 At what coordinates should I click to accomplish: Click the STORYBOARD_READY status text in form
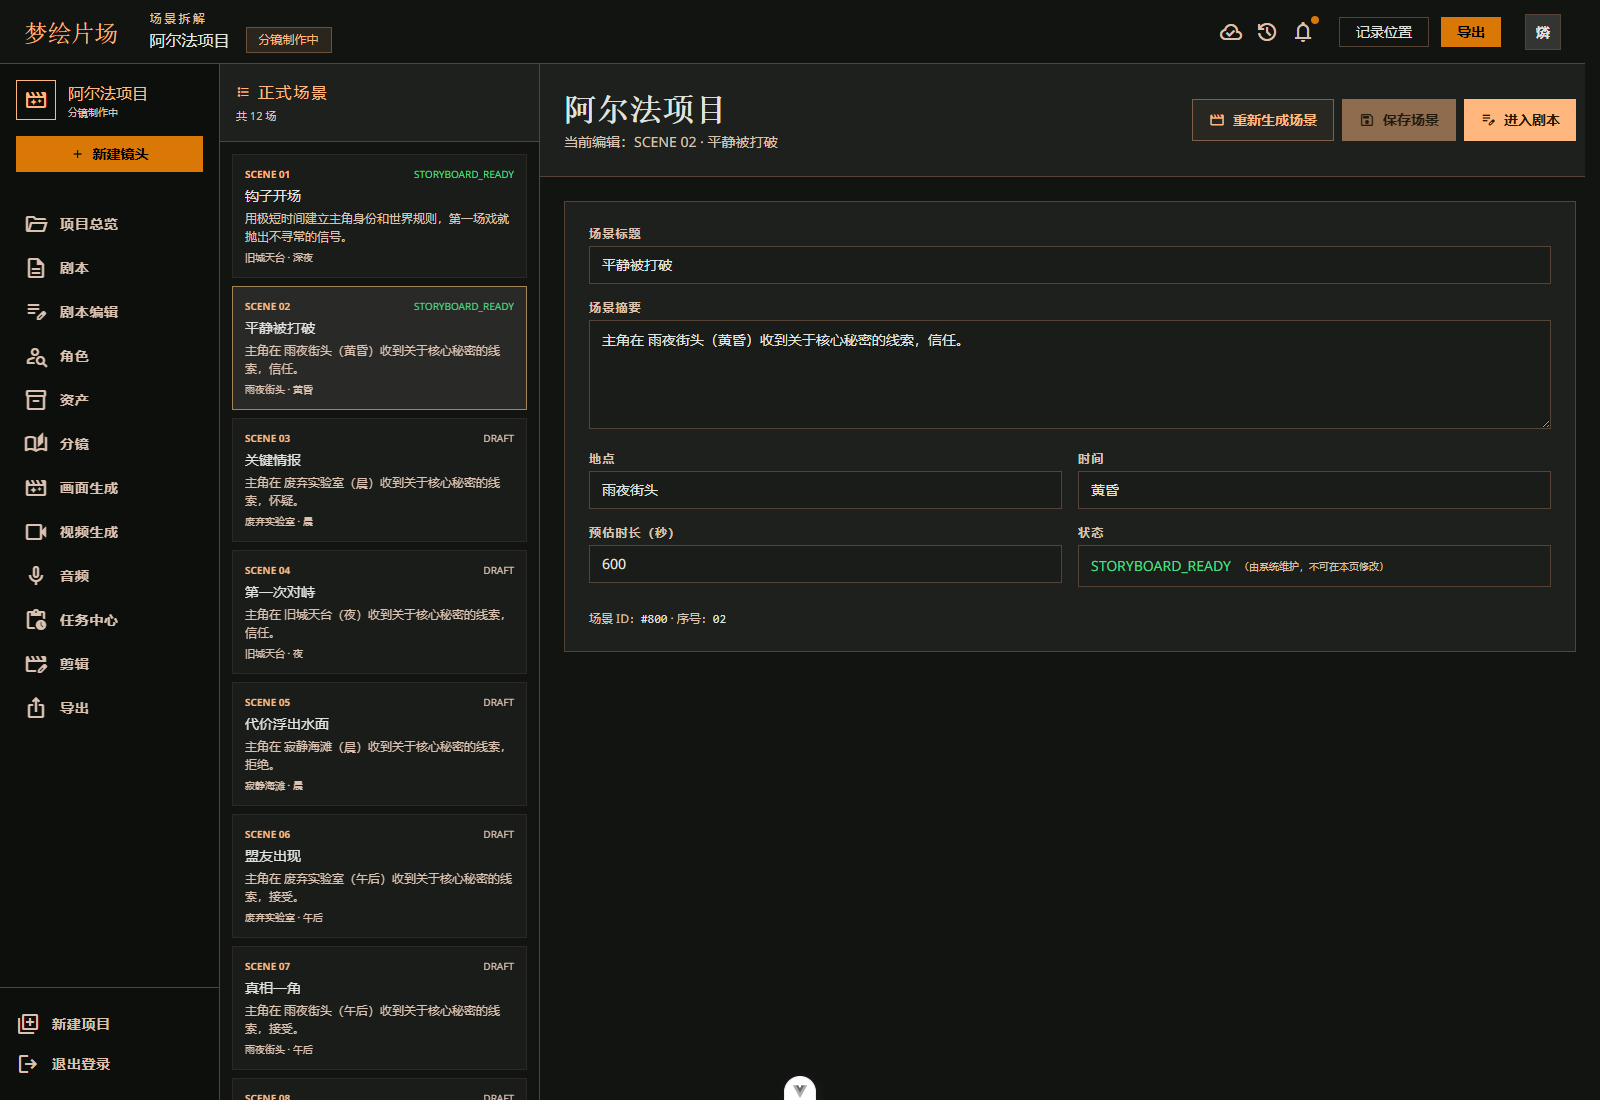click(1160, 566)
